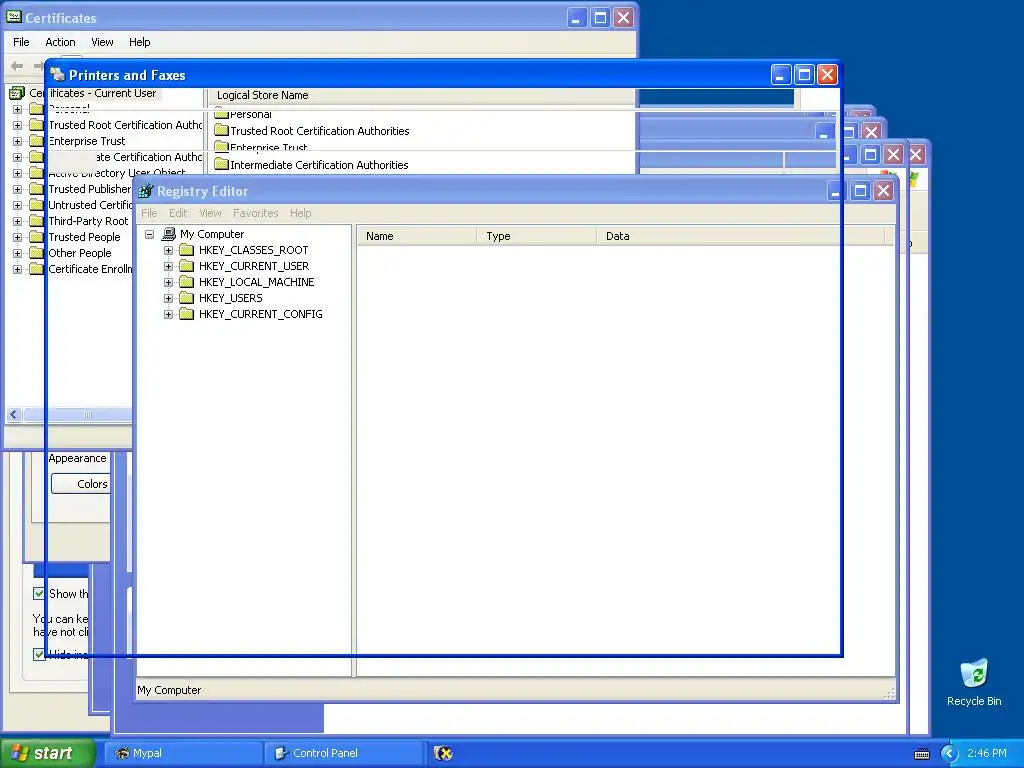Click the Type column header in Registry Editor
Viewport: 1024px width, 768px height.
536,236
